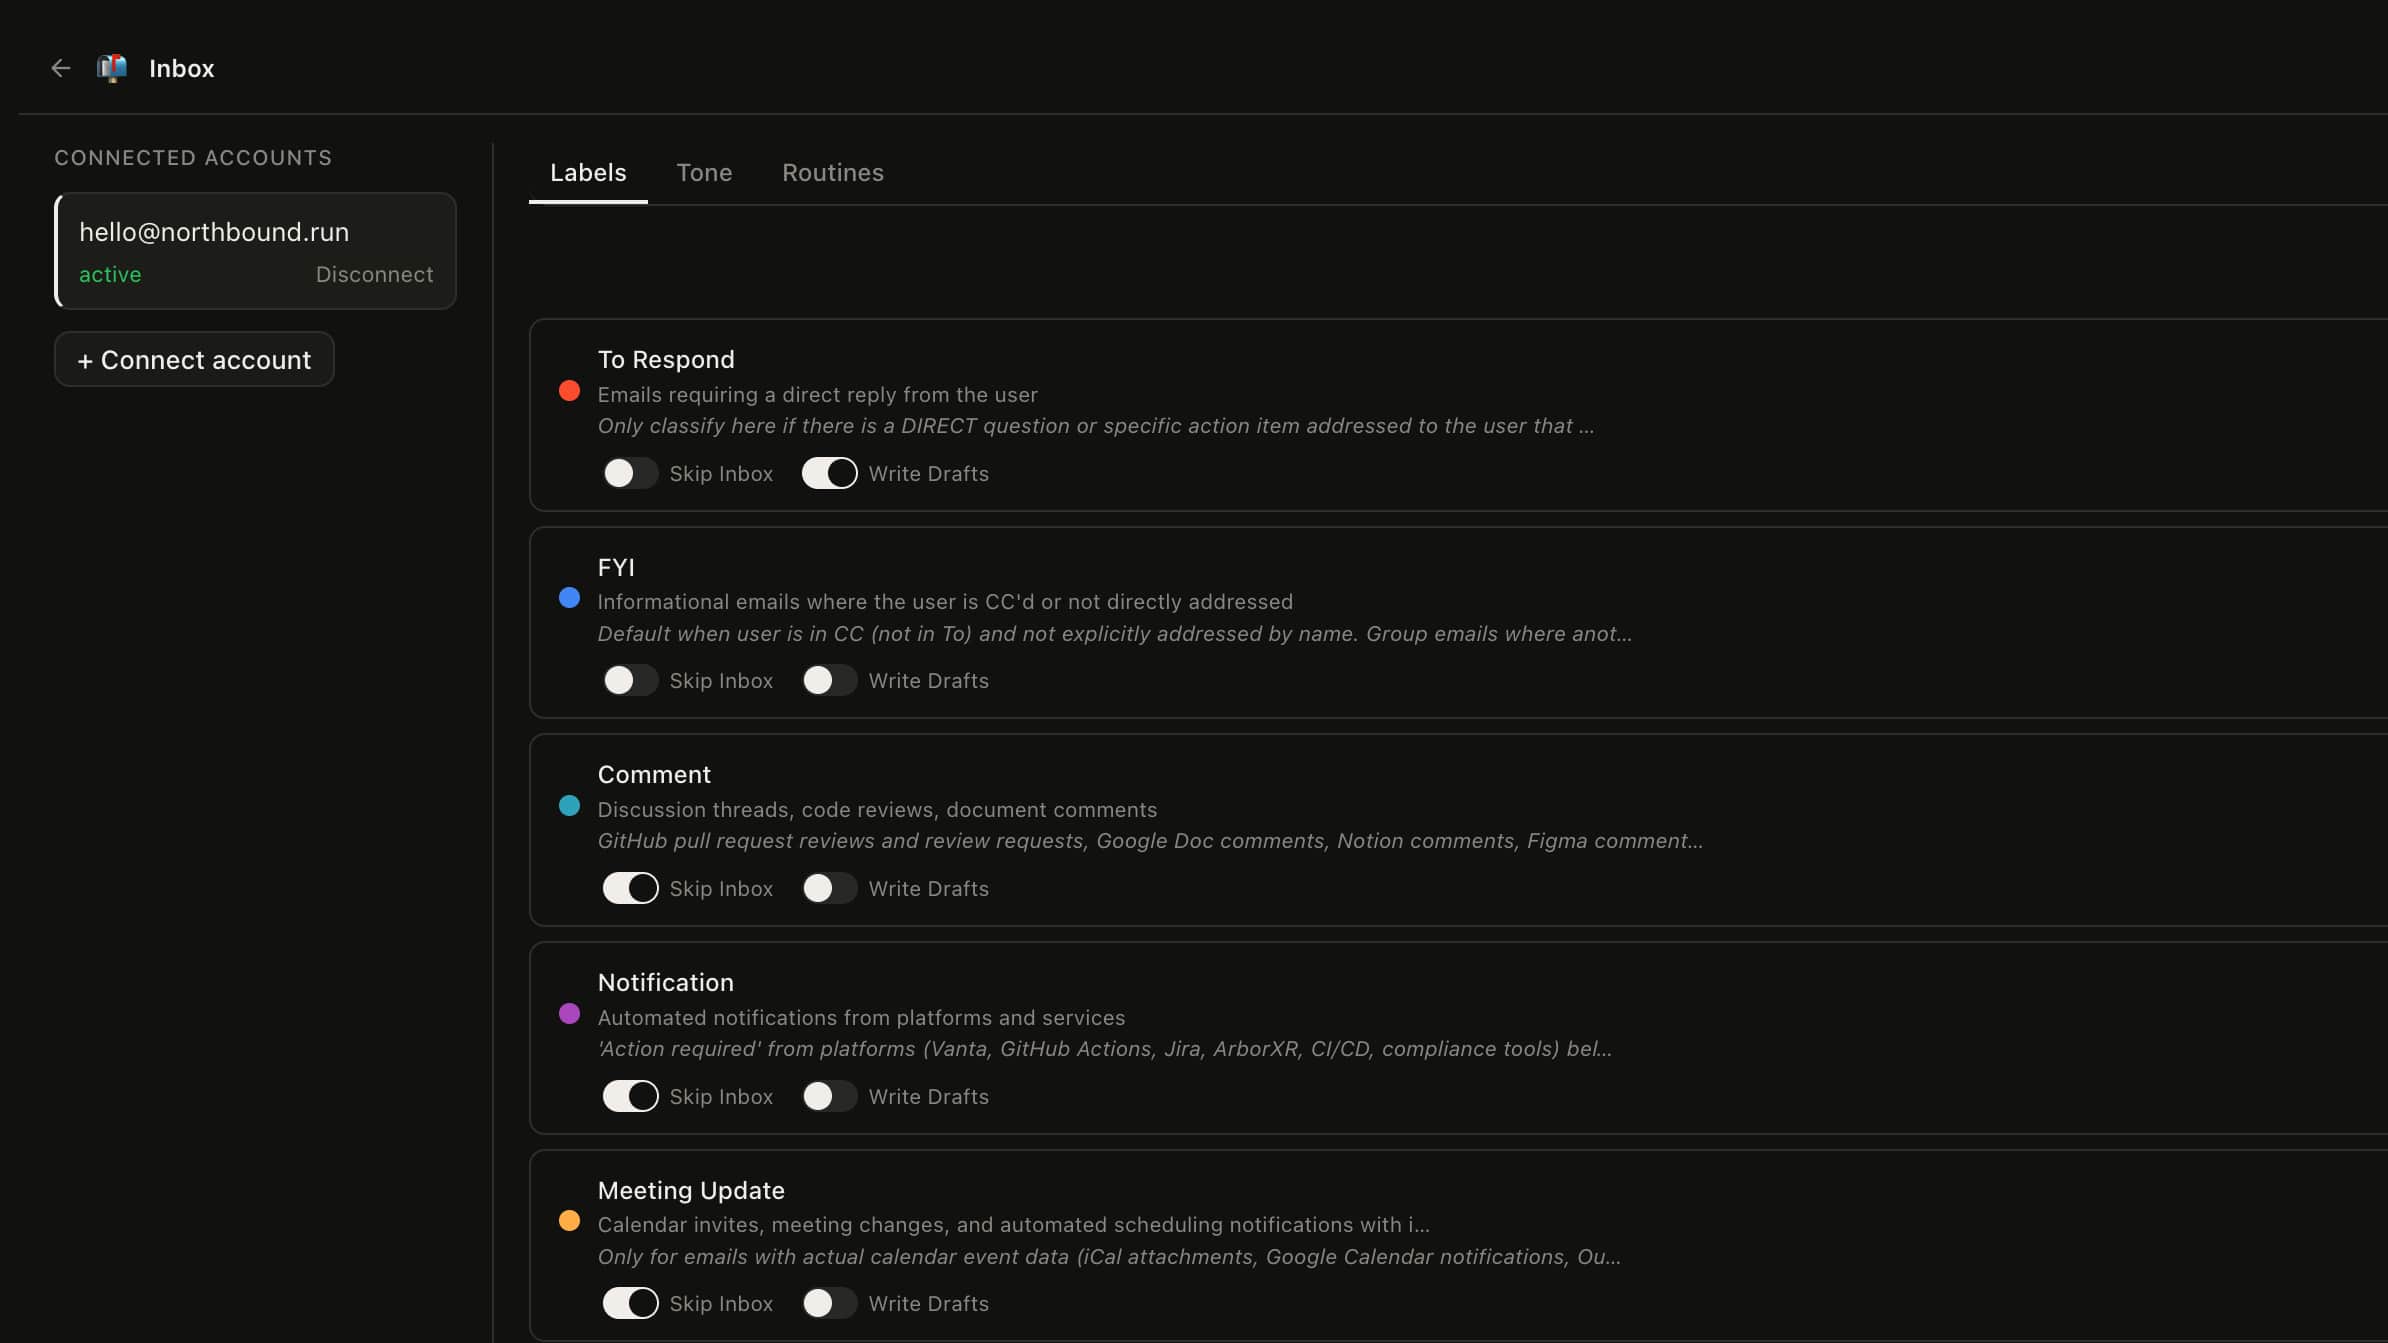Click the orange Meeting Update color dot
Screen dimensions: 2388x1343
coord(569,1221)
